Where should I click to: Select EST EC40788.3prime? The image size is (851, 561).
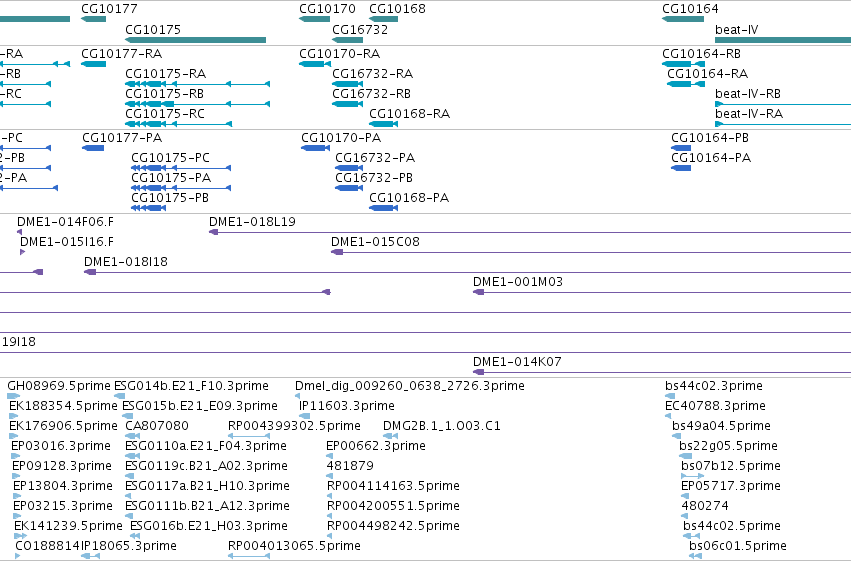point(668,416)
